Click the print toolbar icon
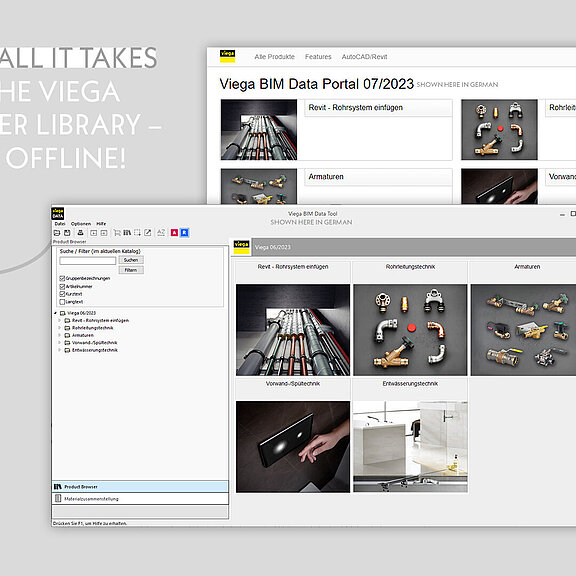 (80, 233)
